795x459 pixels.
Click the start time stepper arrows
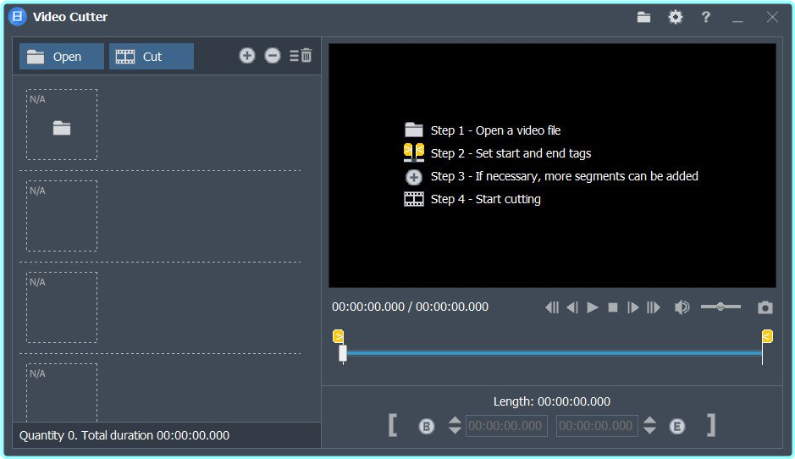(x=455, y=426)
